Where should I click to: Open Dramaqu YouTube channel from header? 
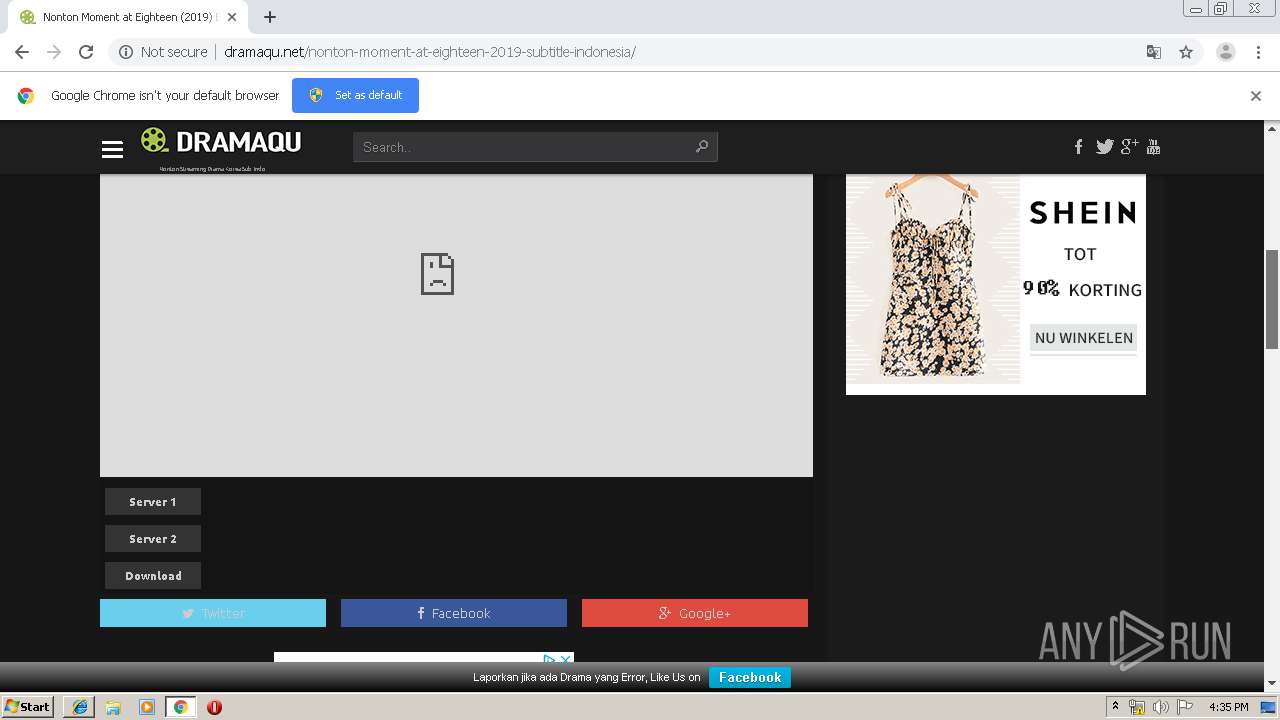(x=1153, y=147)
